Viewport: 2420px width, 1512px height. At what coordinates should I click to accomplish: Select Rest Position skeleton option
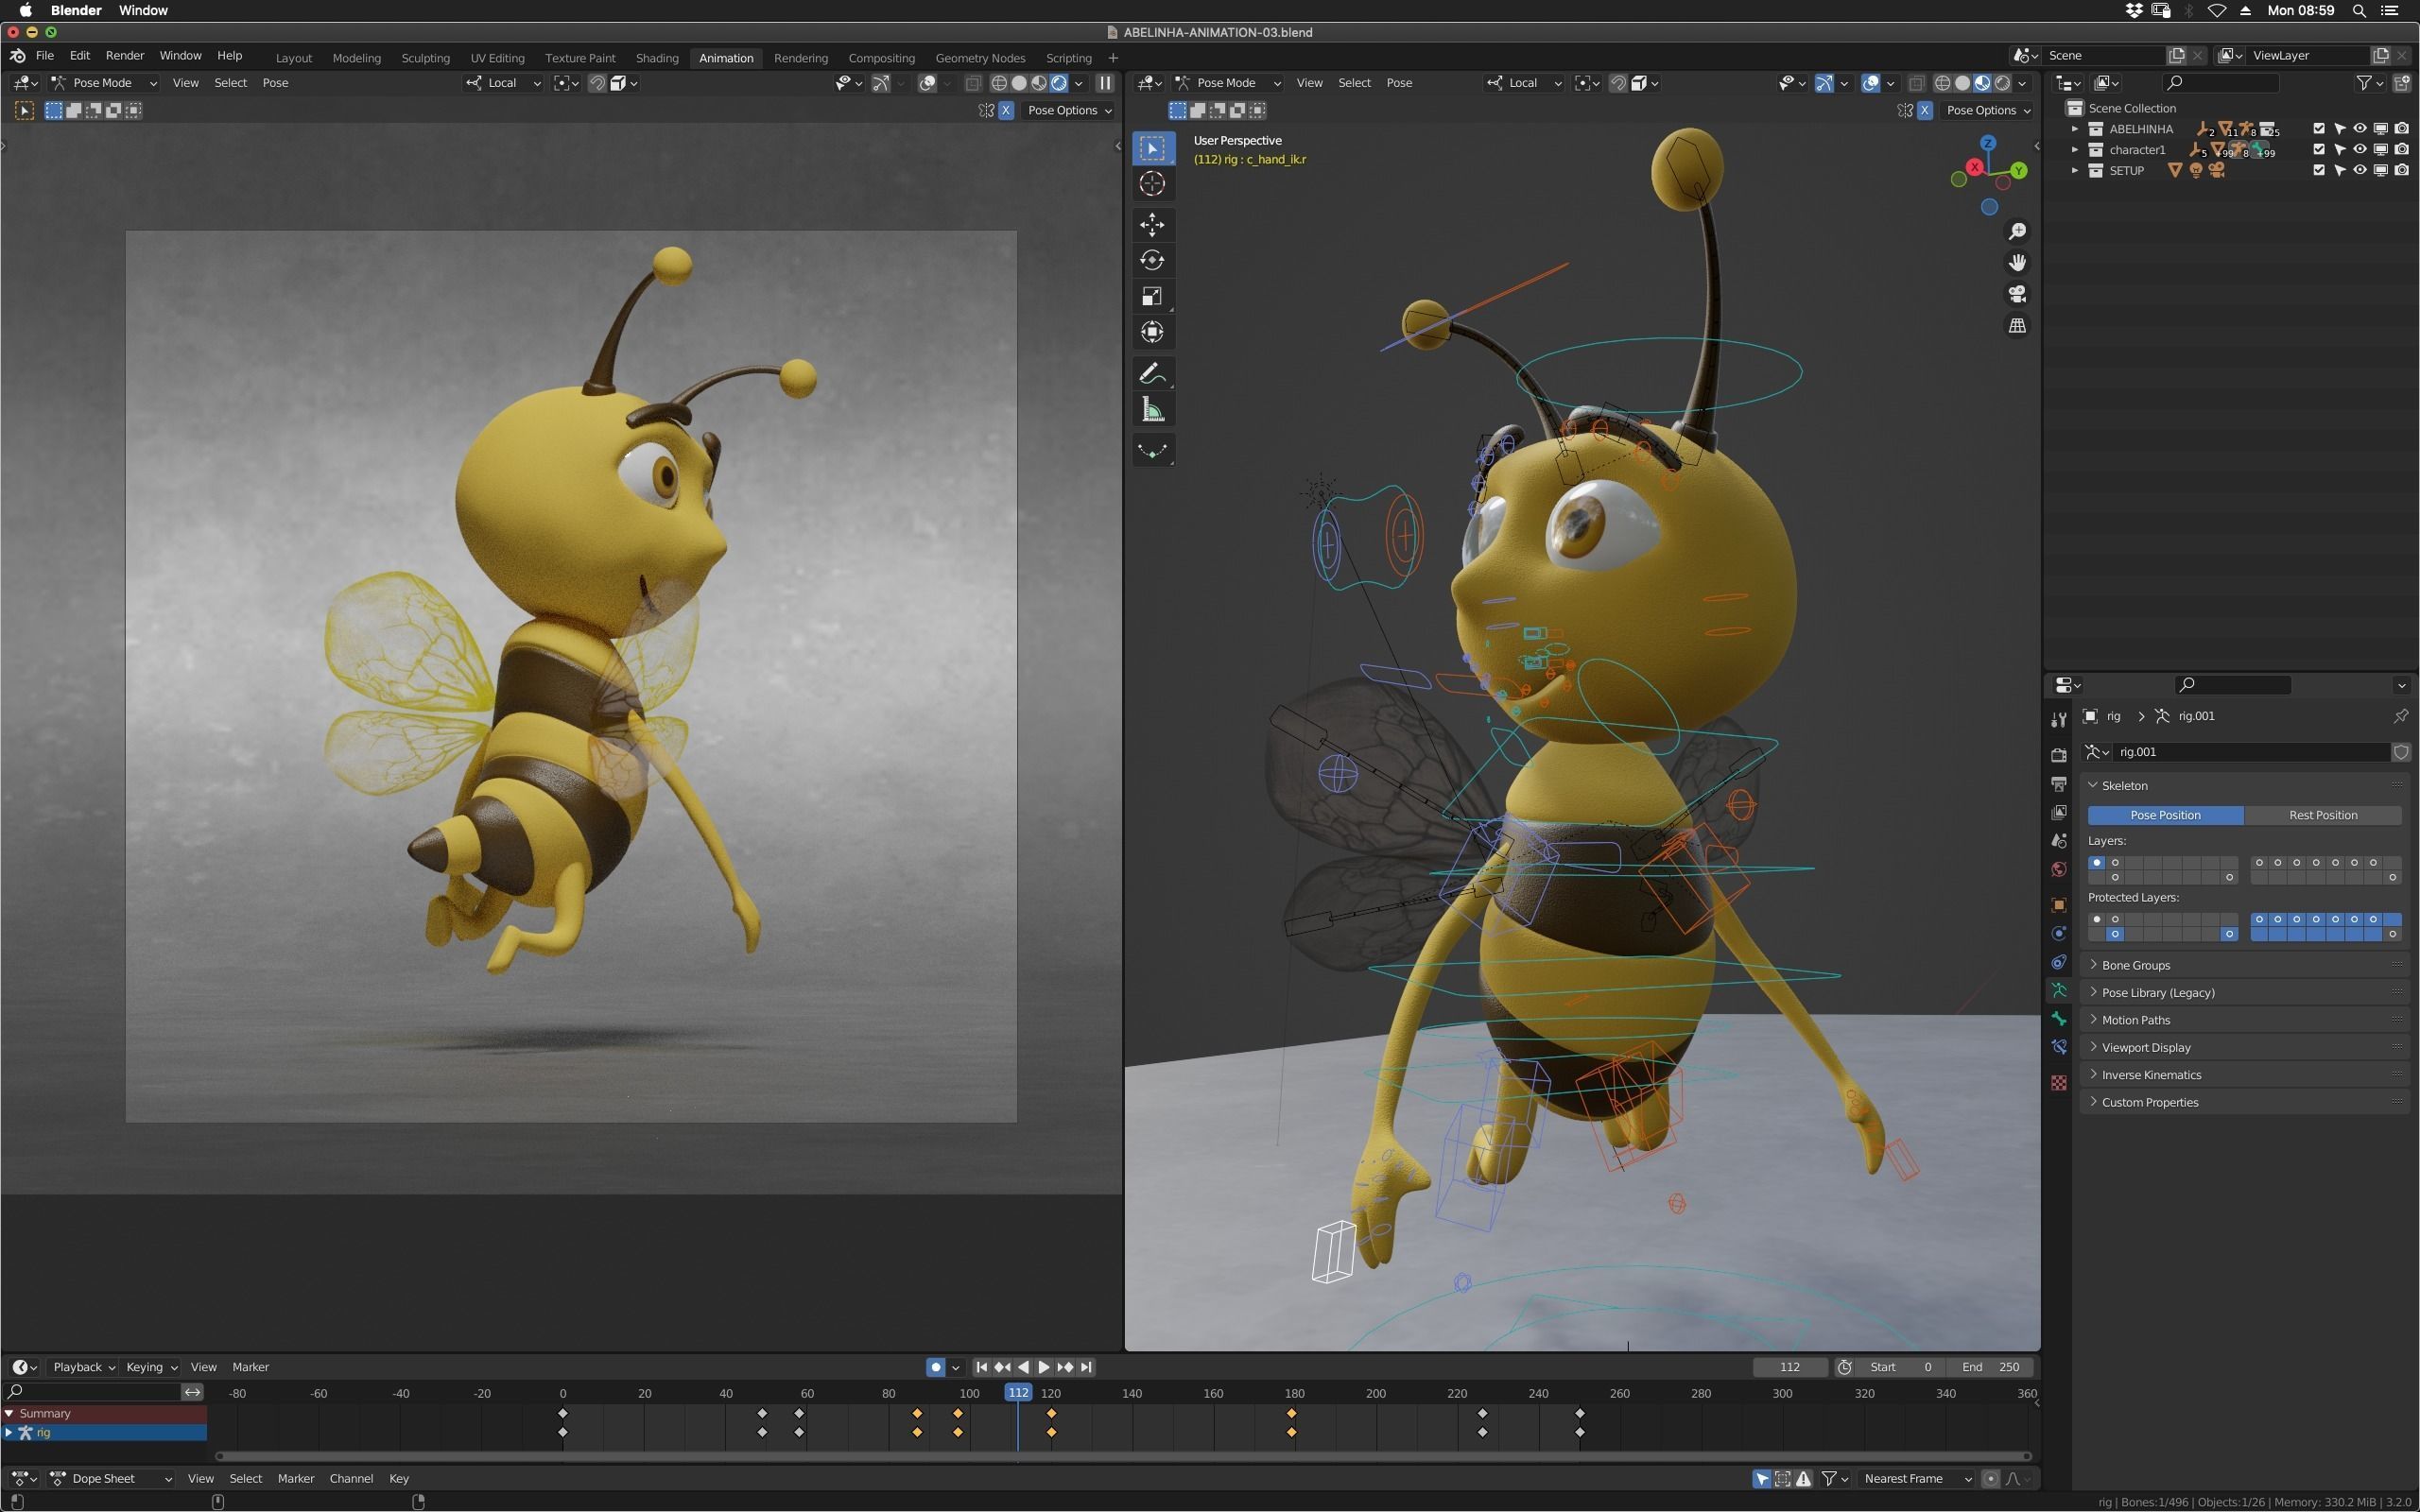point(2322,816)
